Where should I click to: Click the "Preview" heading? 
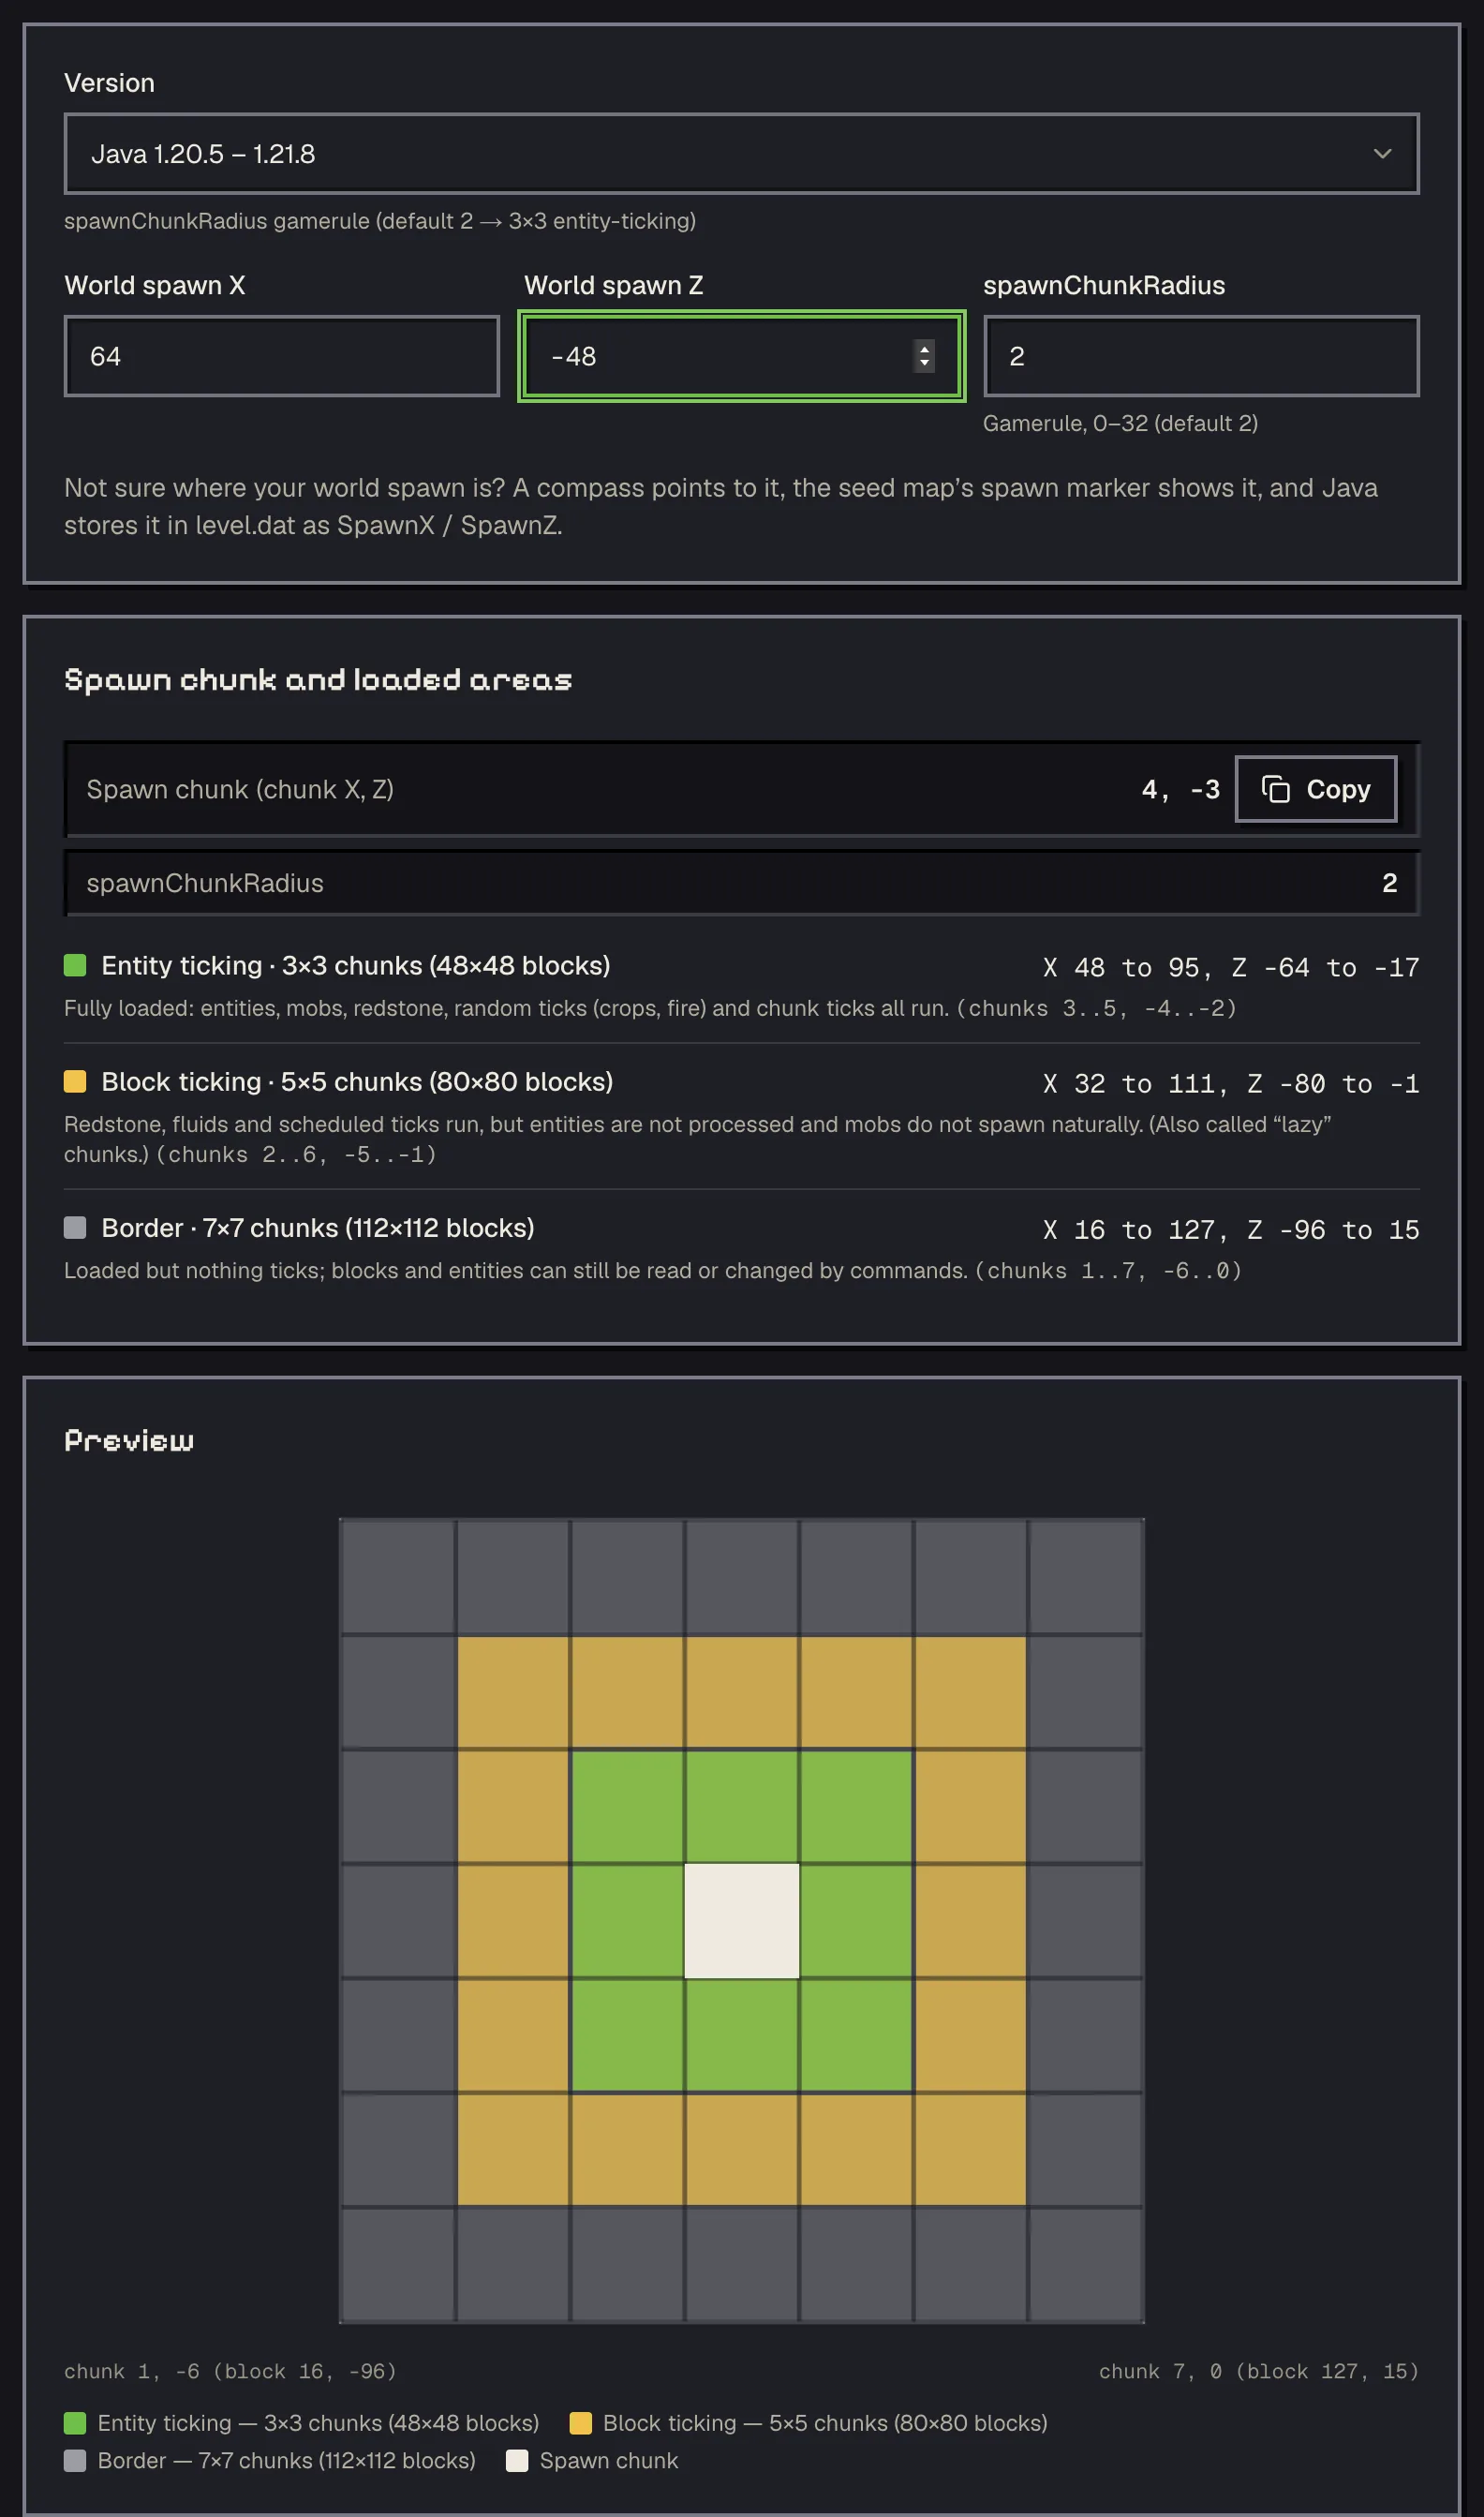tap(129, 1440)
